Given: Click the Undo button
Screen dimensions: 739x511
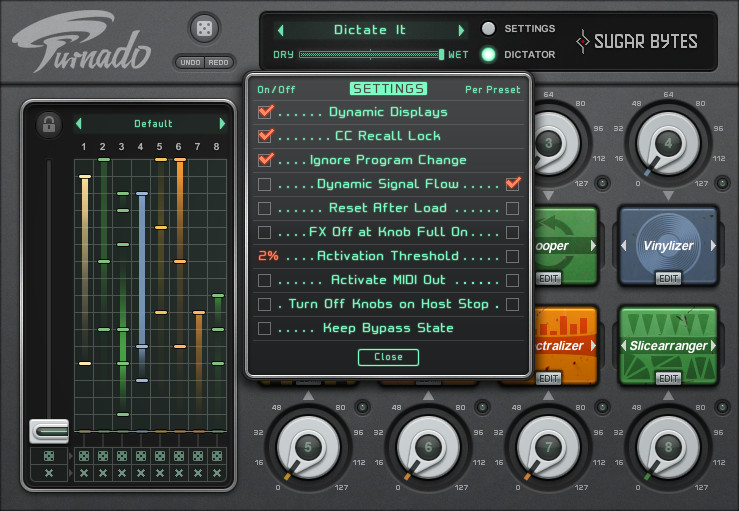Looking at the screenshot, I should tap(190, 63).
